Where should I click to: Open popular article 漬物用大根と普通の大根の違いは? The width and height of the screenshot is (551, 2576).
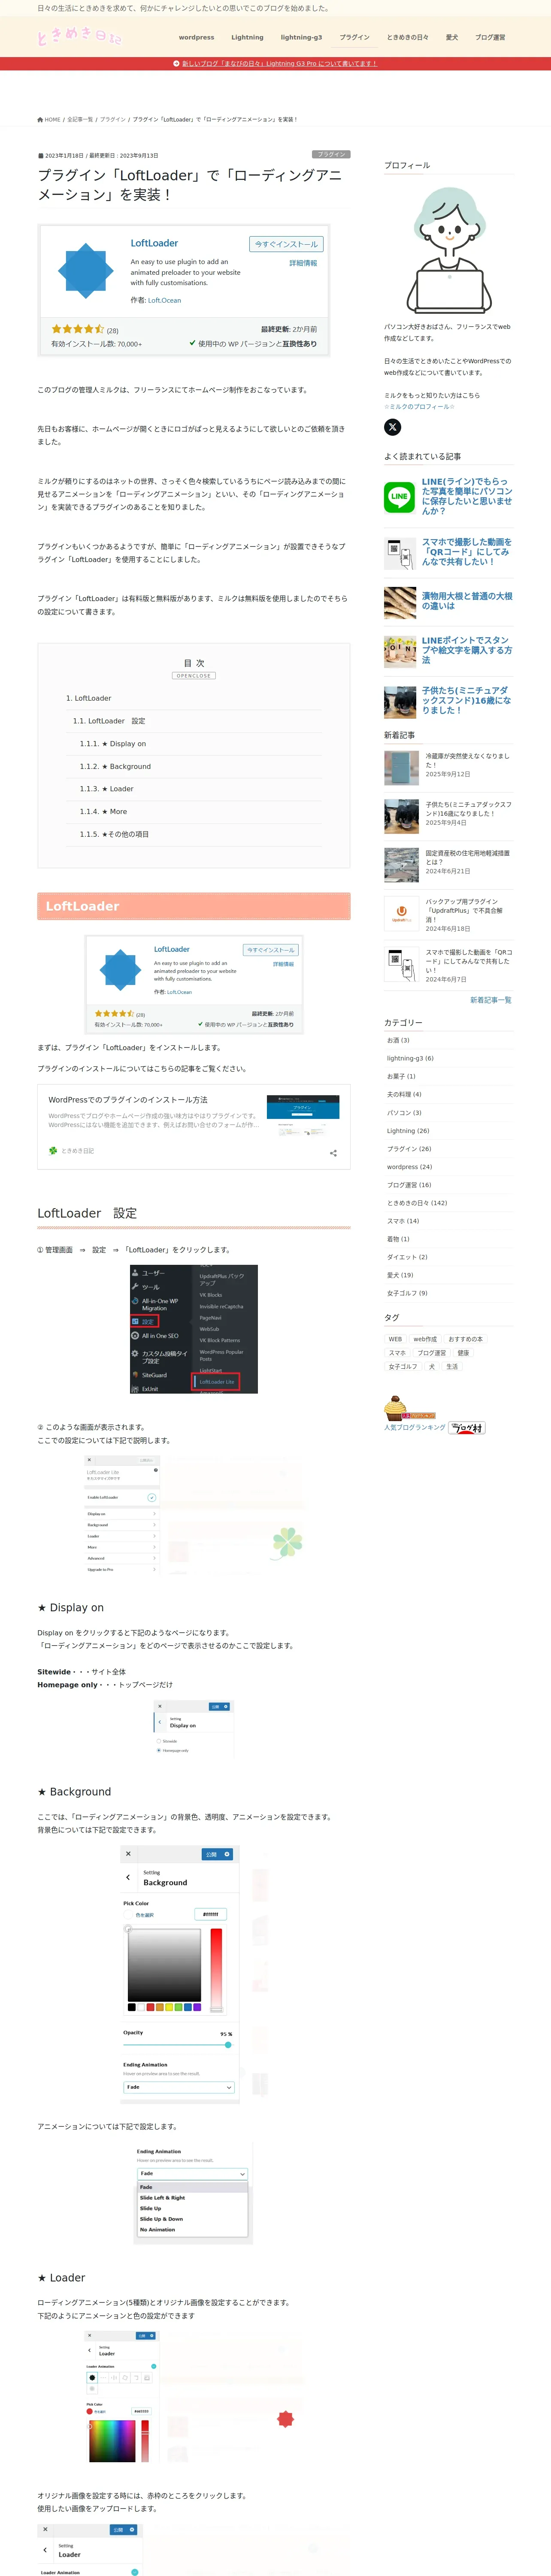(467, 601)
